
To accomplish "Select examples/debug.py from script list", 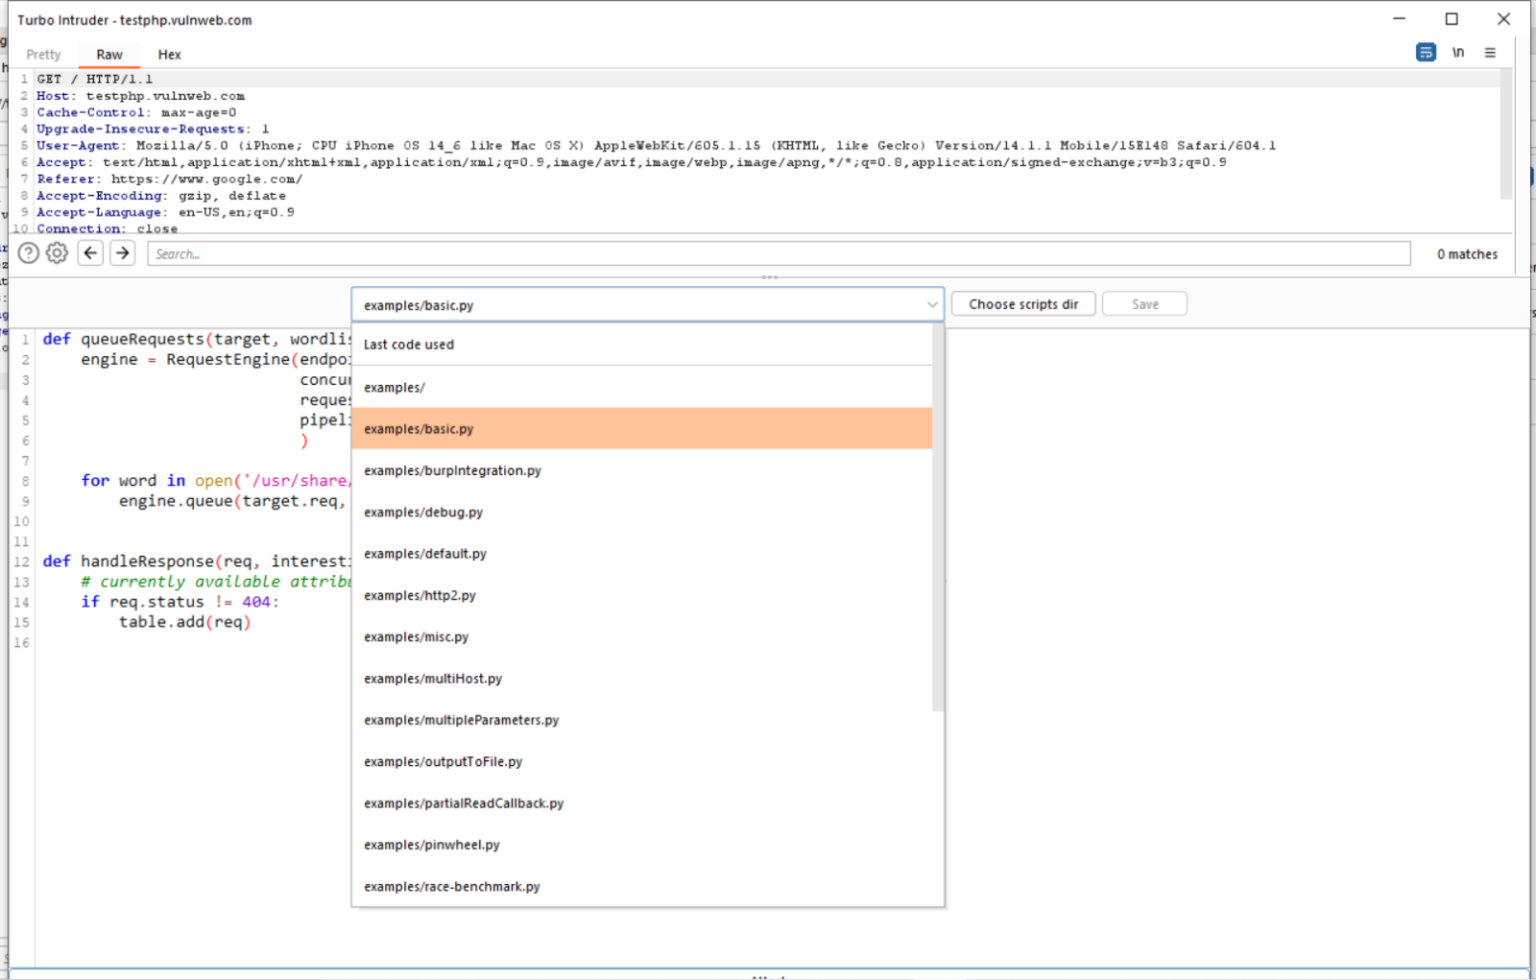I will click(x=423, y=513).
